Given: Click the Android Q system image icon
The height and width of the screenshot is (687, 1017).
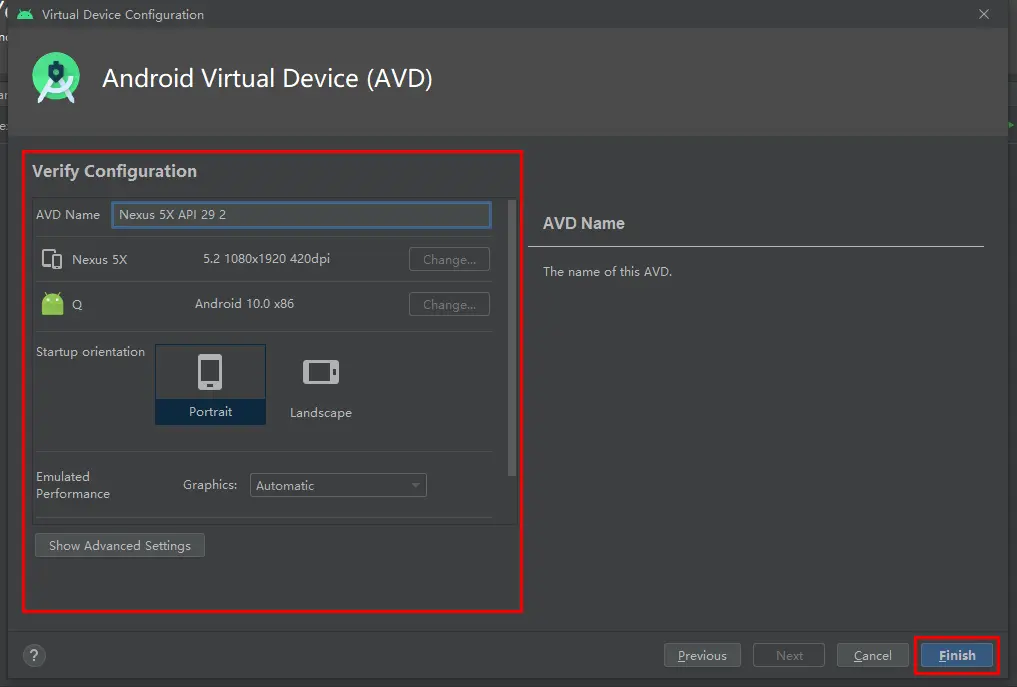Looking at the screenshot, I should point(53,304).
